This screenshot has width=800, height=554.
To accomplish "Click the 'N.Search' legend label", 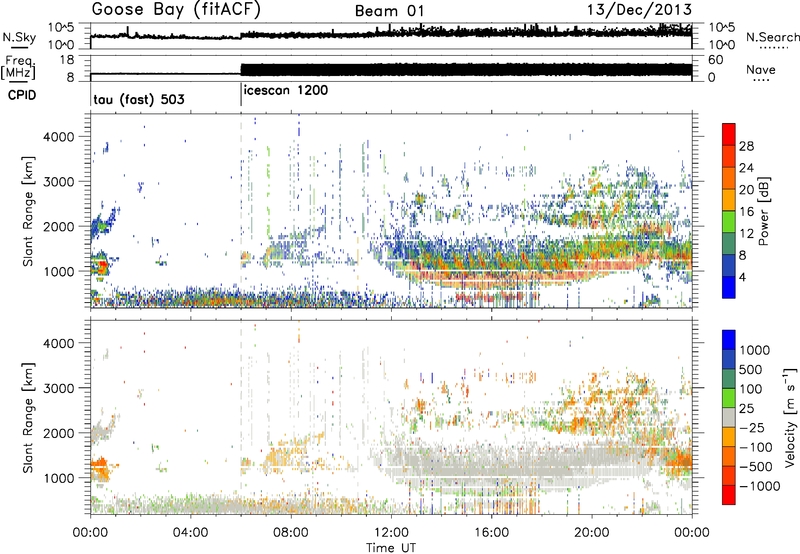I will (x=772, y=37).
